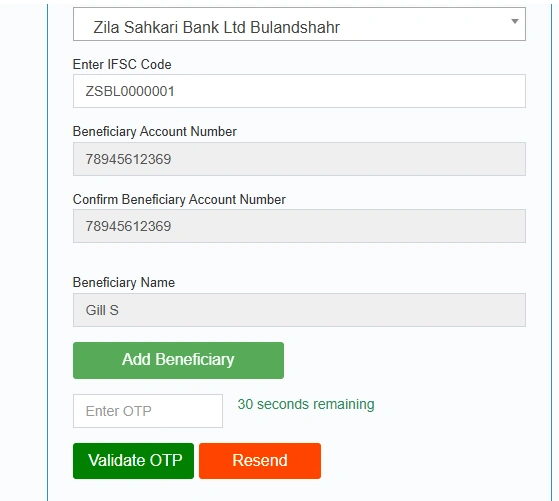Click the Beneficiary Account Number label
559x501 pixels.
155,132
